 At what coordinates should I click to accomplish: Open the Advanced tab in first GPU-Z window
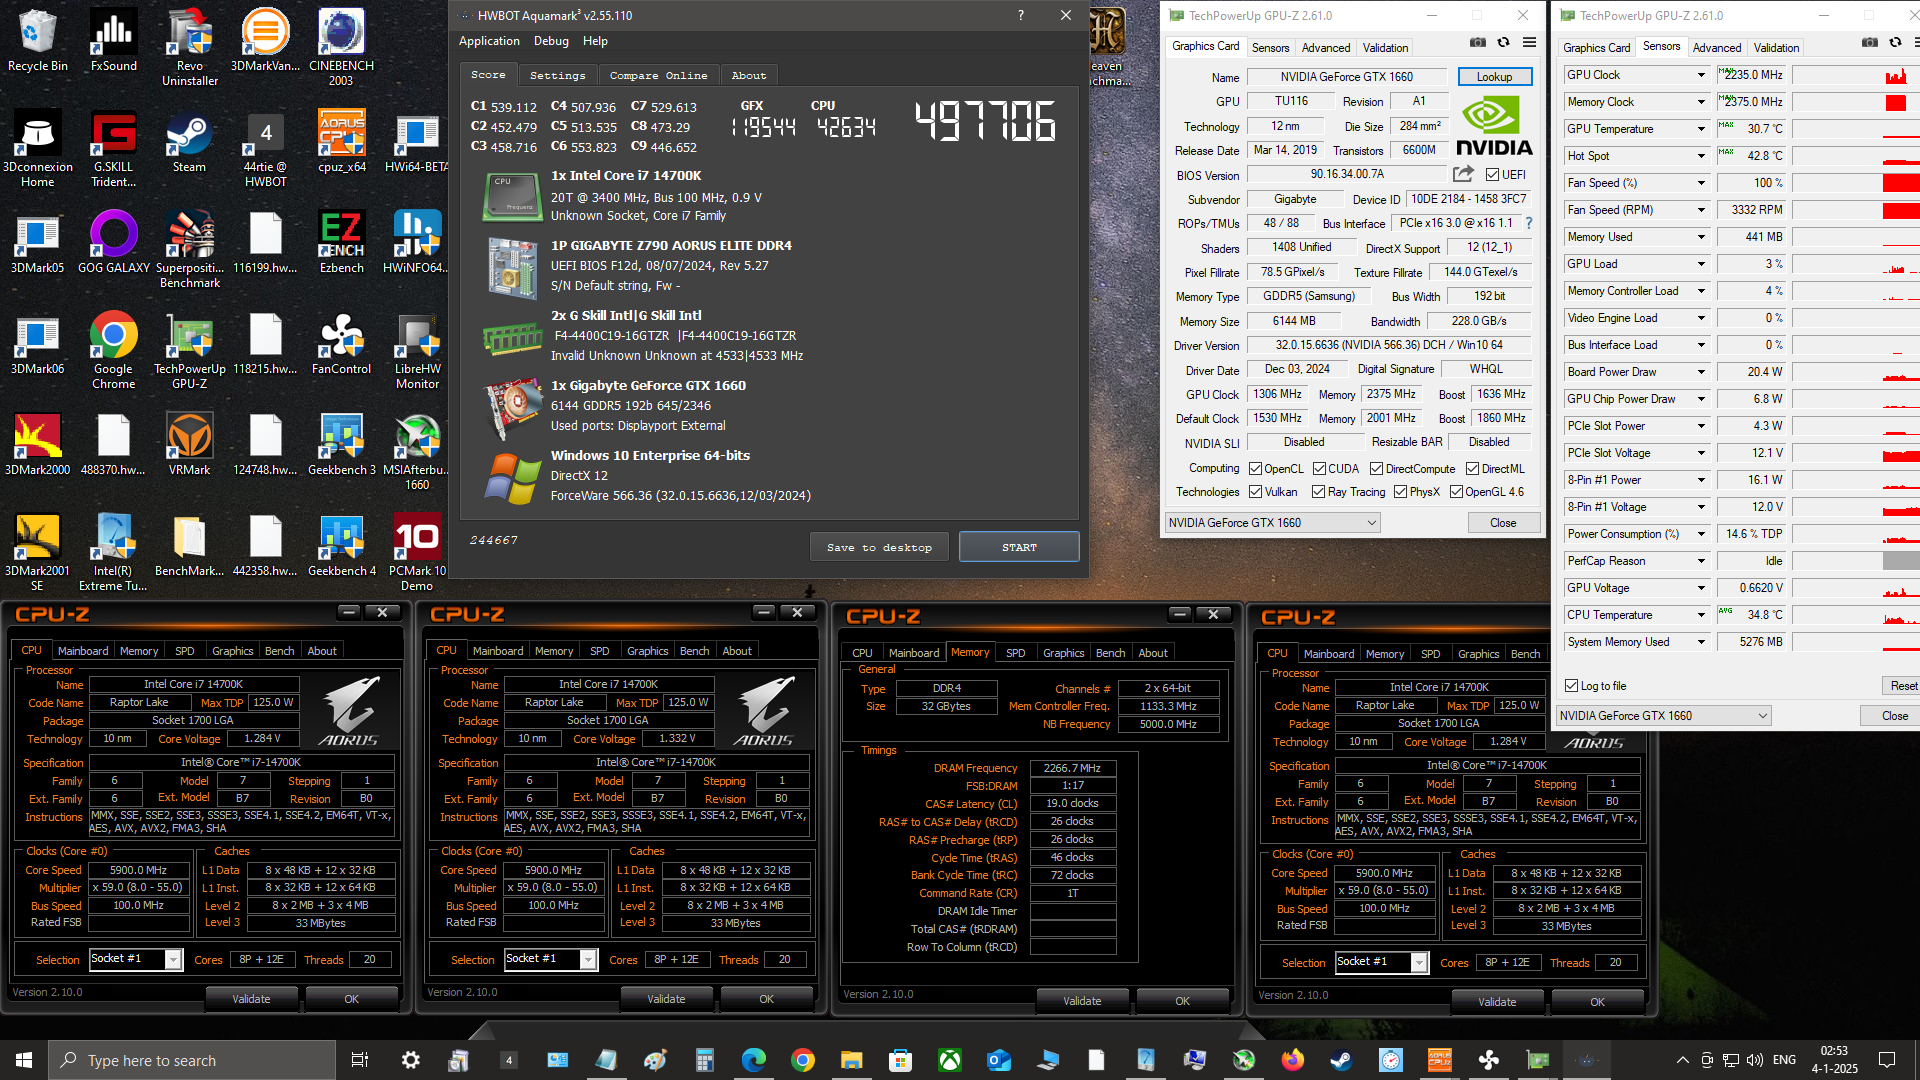[x=1325, y=47]
